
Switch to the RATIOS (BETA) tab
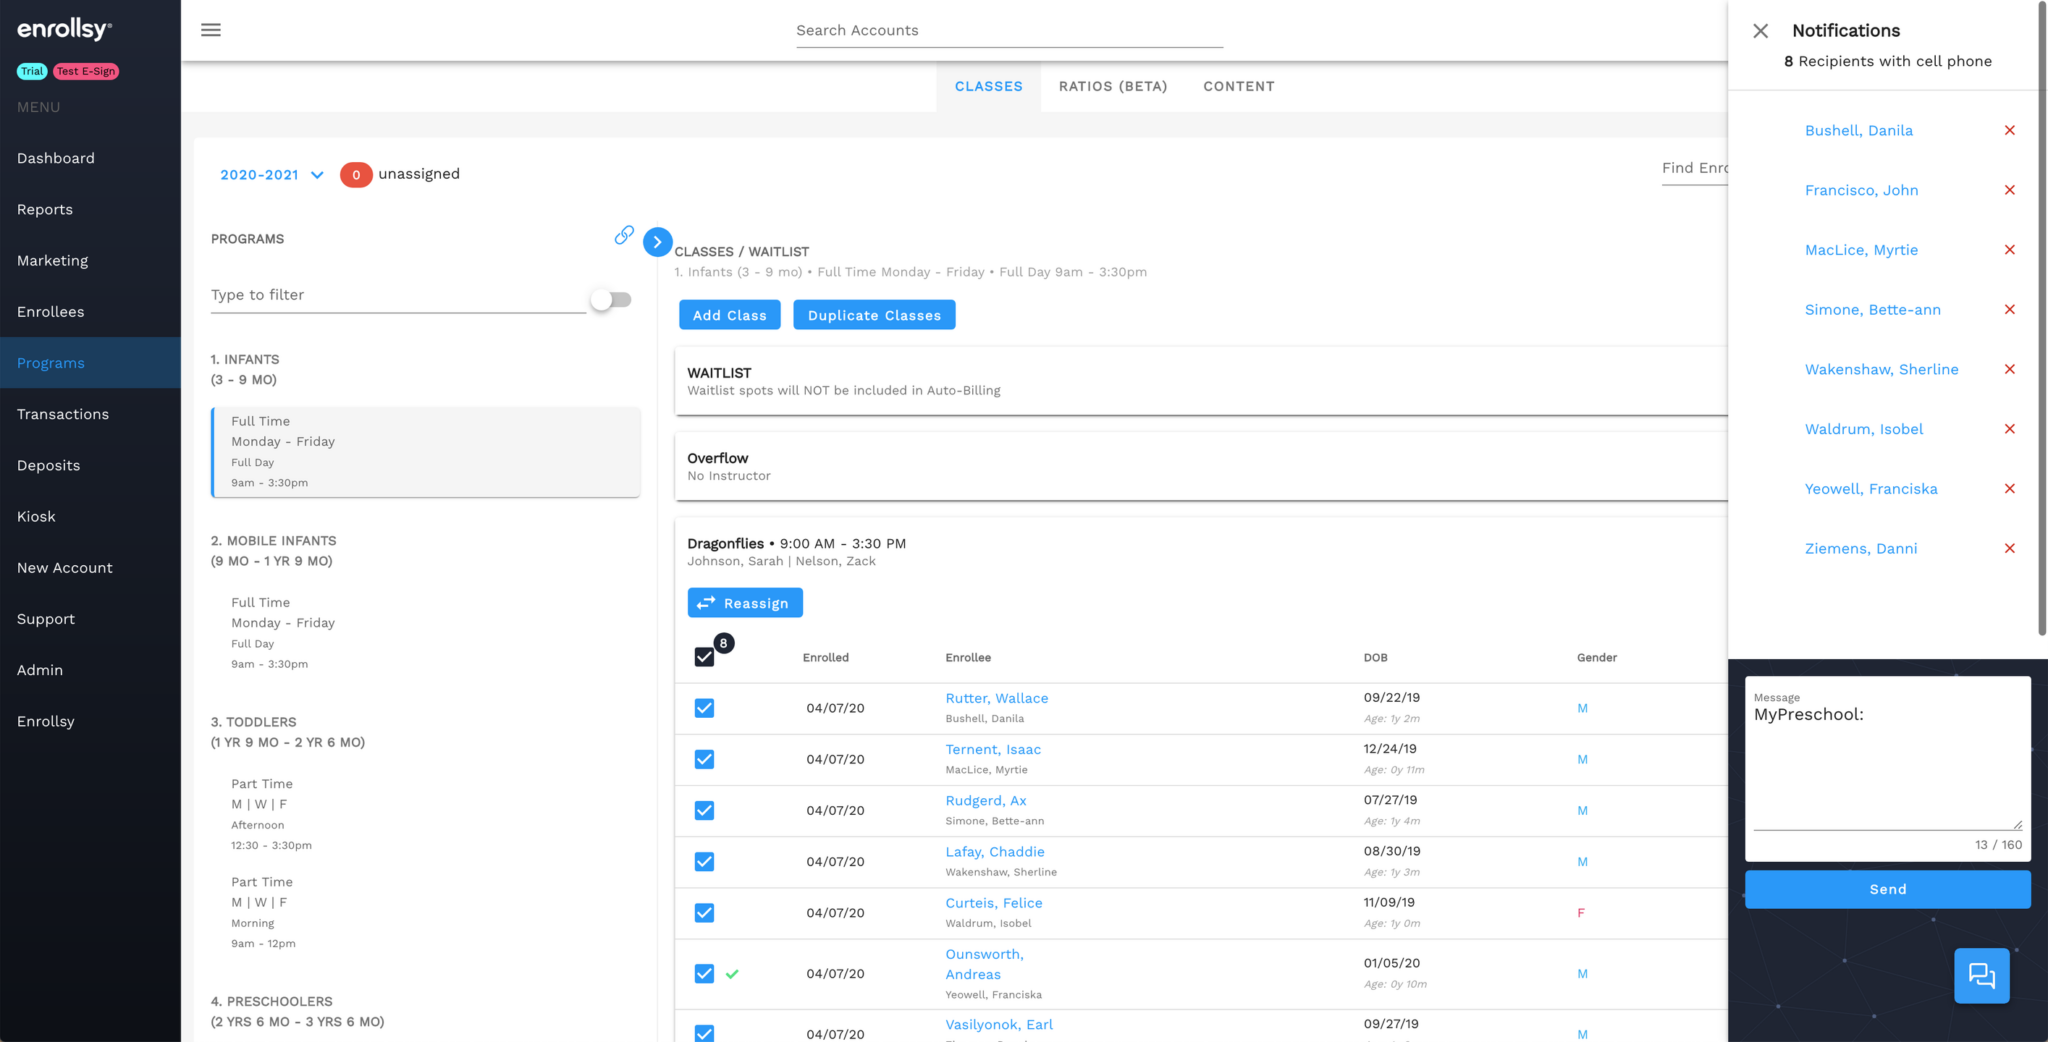coord(1112,86)
